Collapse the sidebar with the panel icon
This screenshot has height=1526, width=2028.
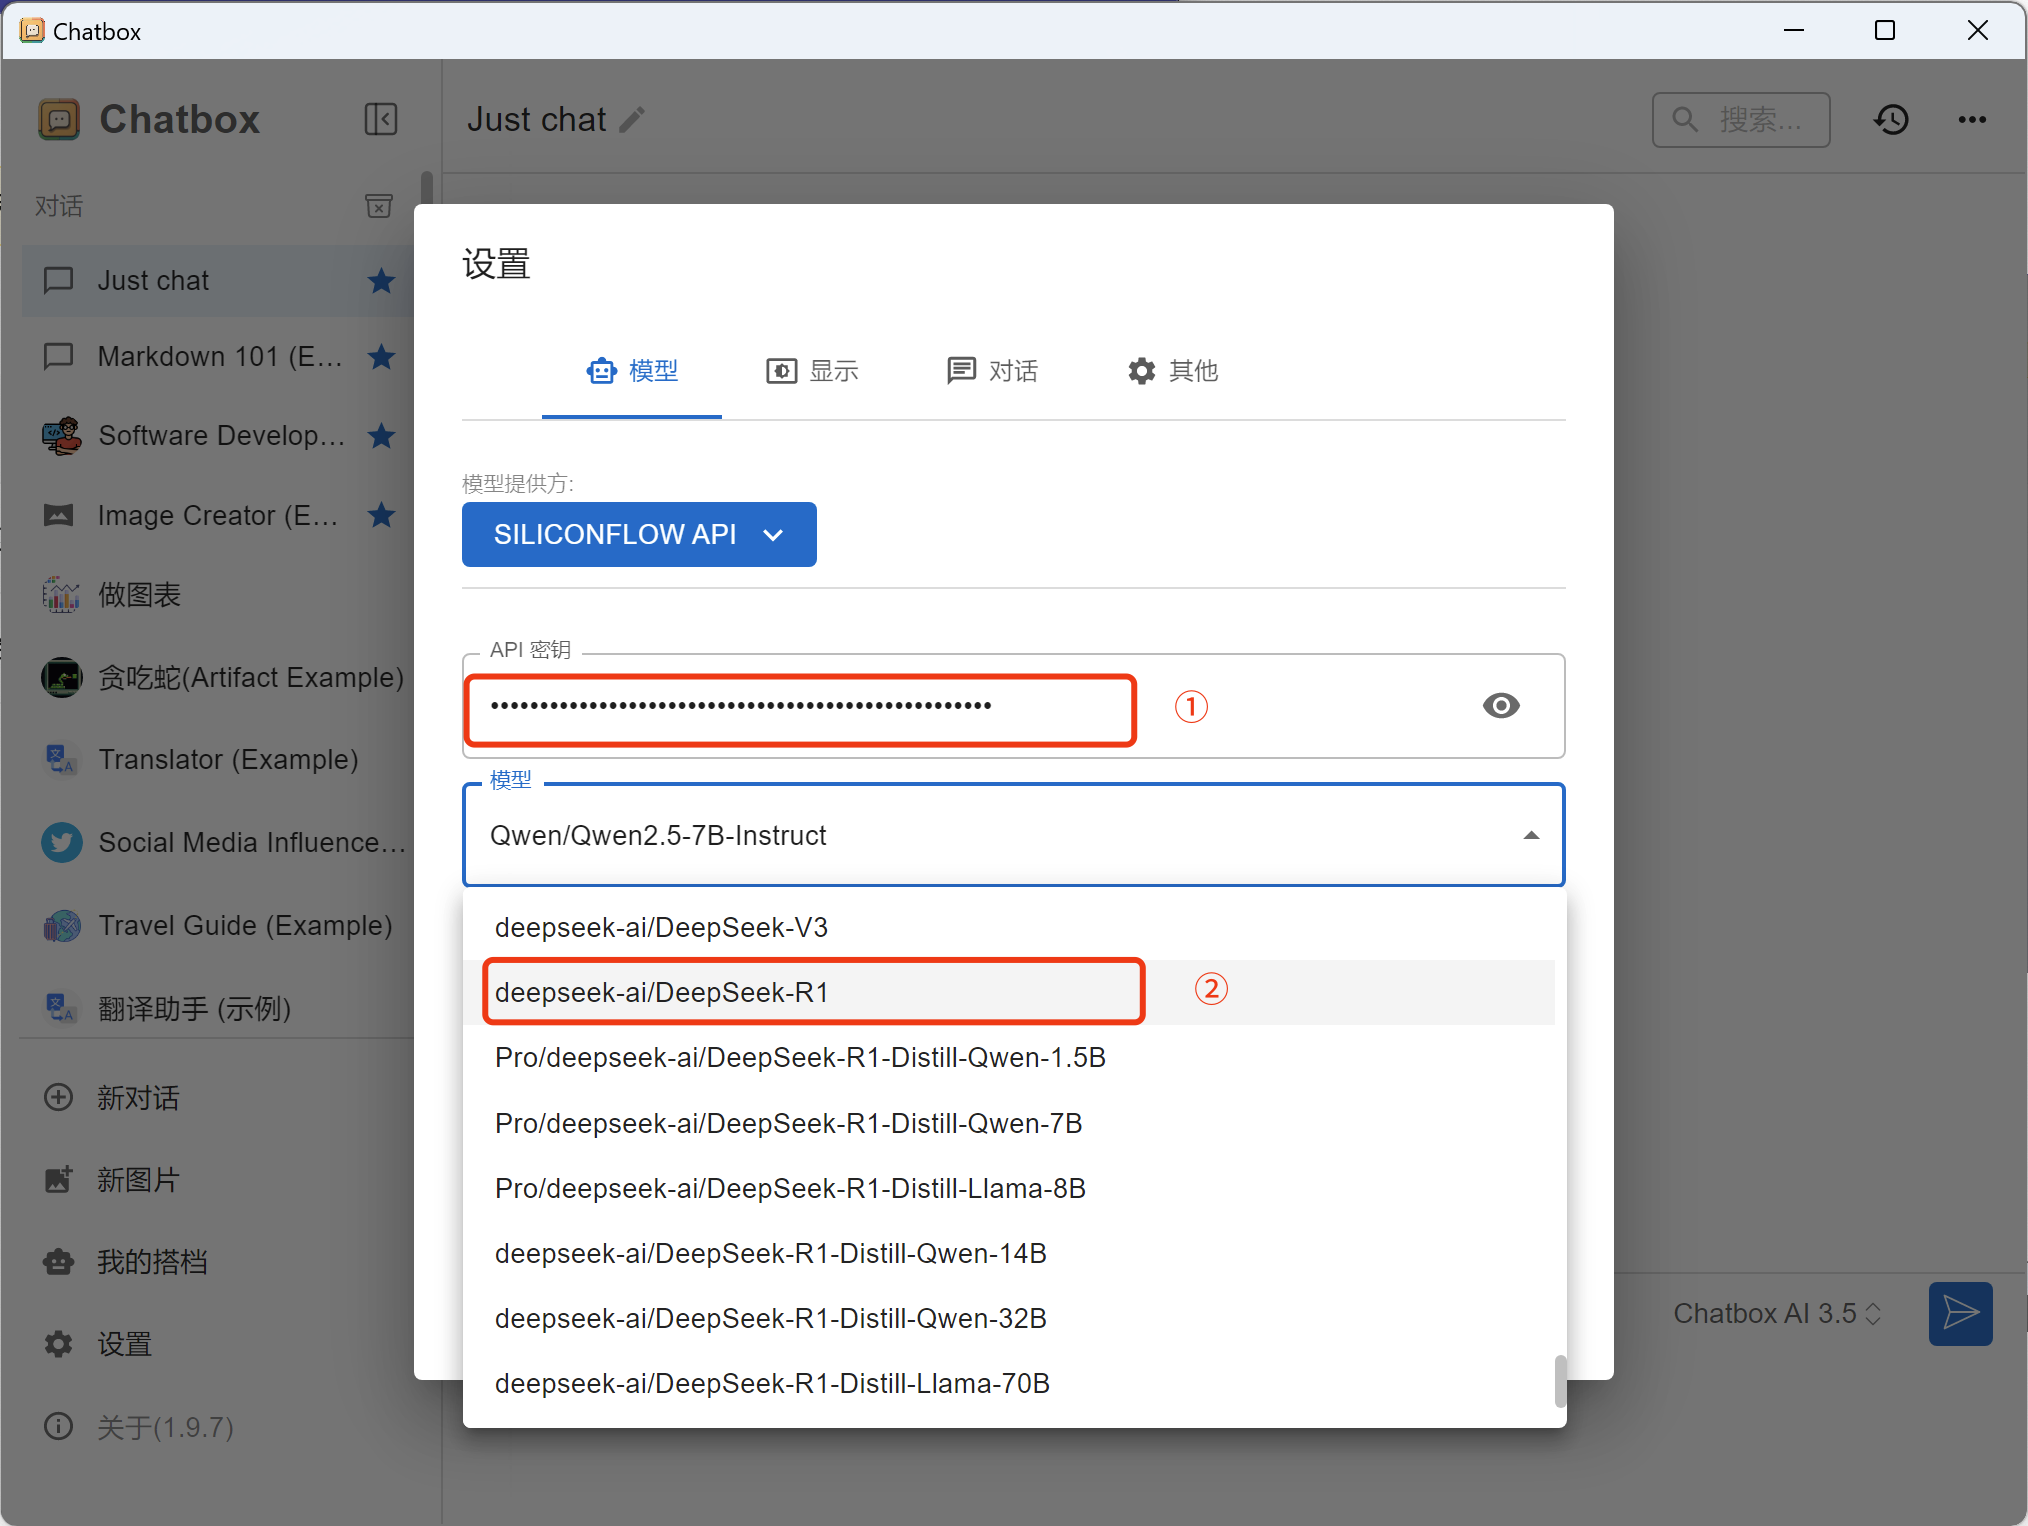tap(380, 119)
